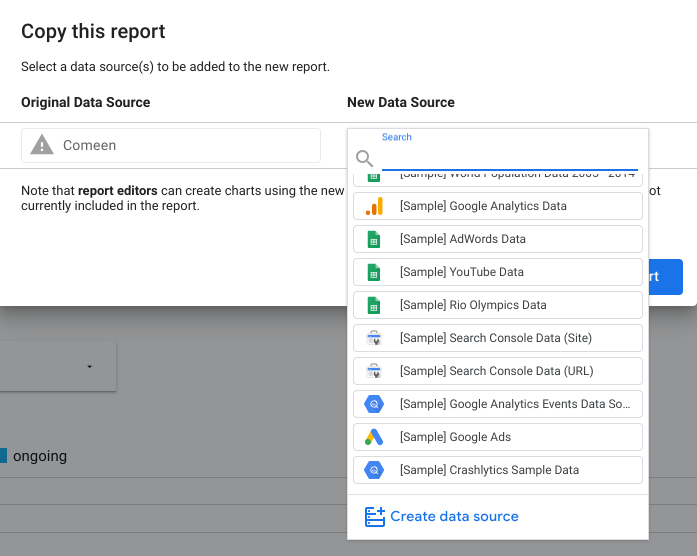Click Search Console icon for Site data
The width and height of the screenshot is (697, 556).
pos(374,338)
